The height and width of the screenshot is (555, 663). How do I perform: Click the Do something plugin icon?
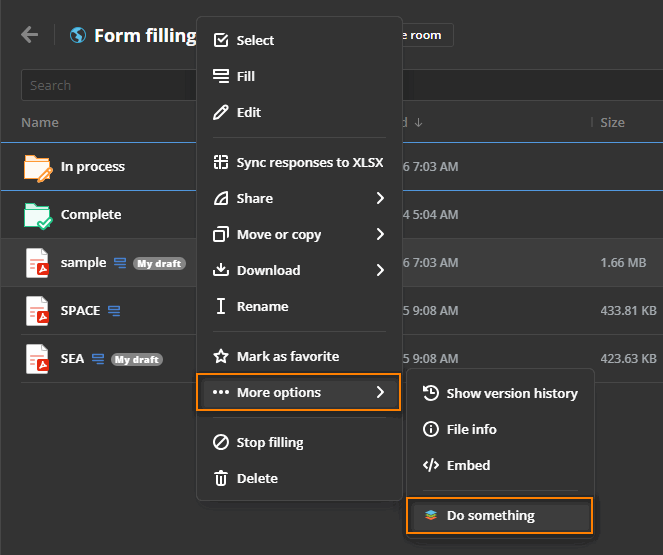(431, 515)
